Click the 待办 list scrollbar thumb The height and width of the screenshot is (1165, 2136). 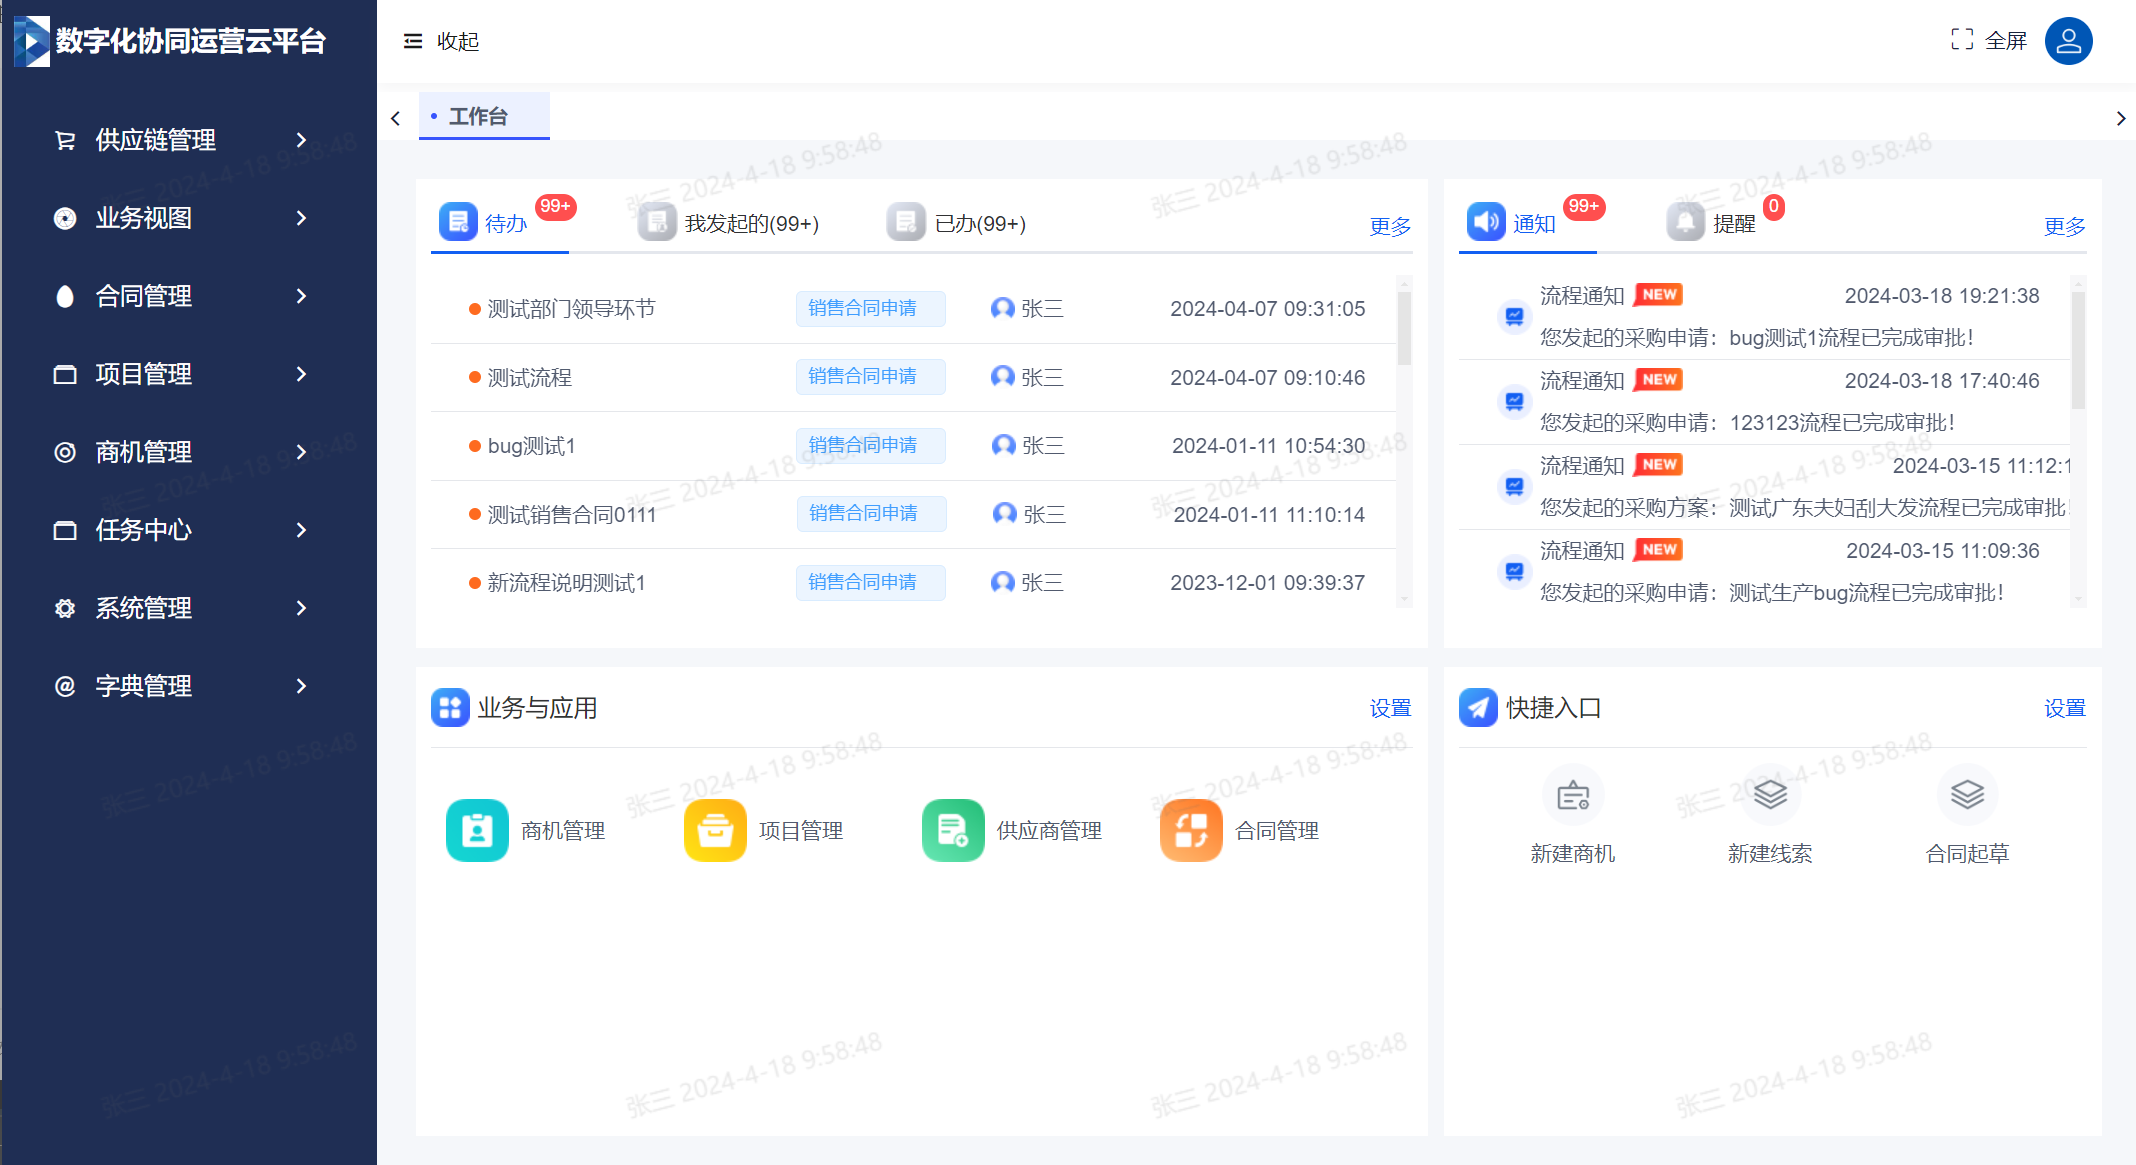pos(1404,328)
